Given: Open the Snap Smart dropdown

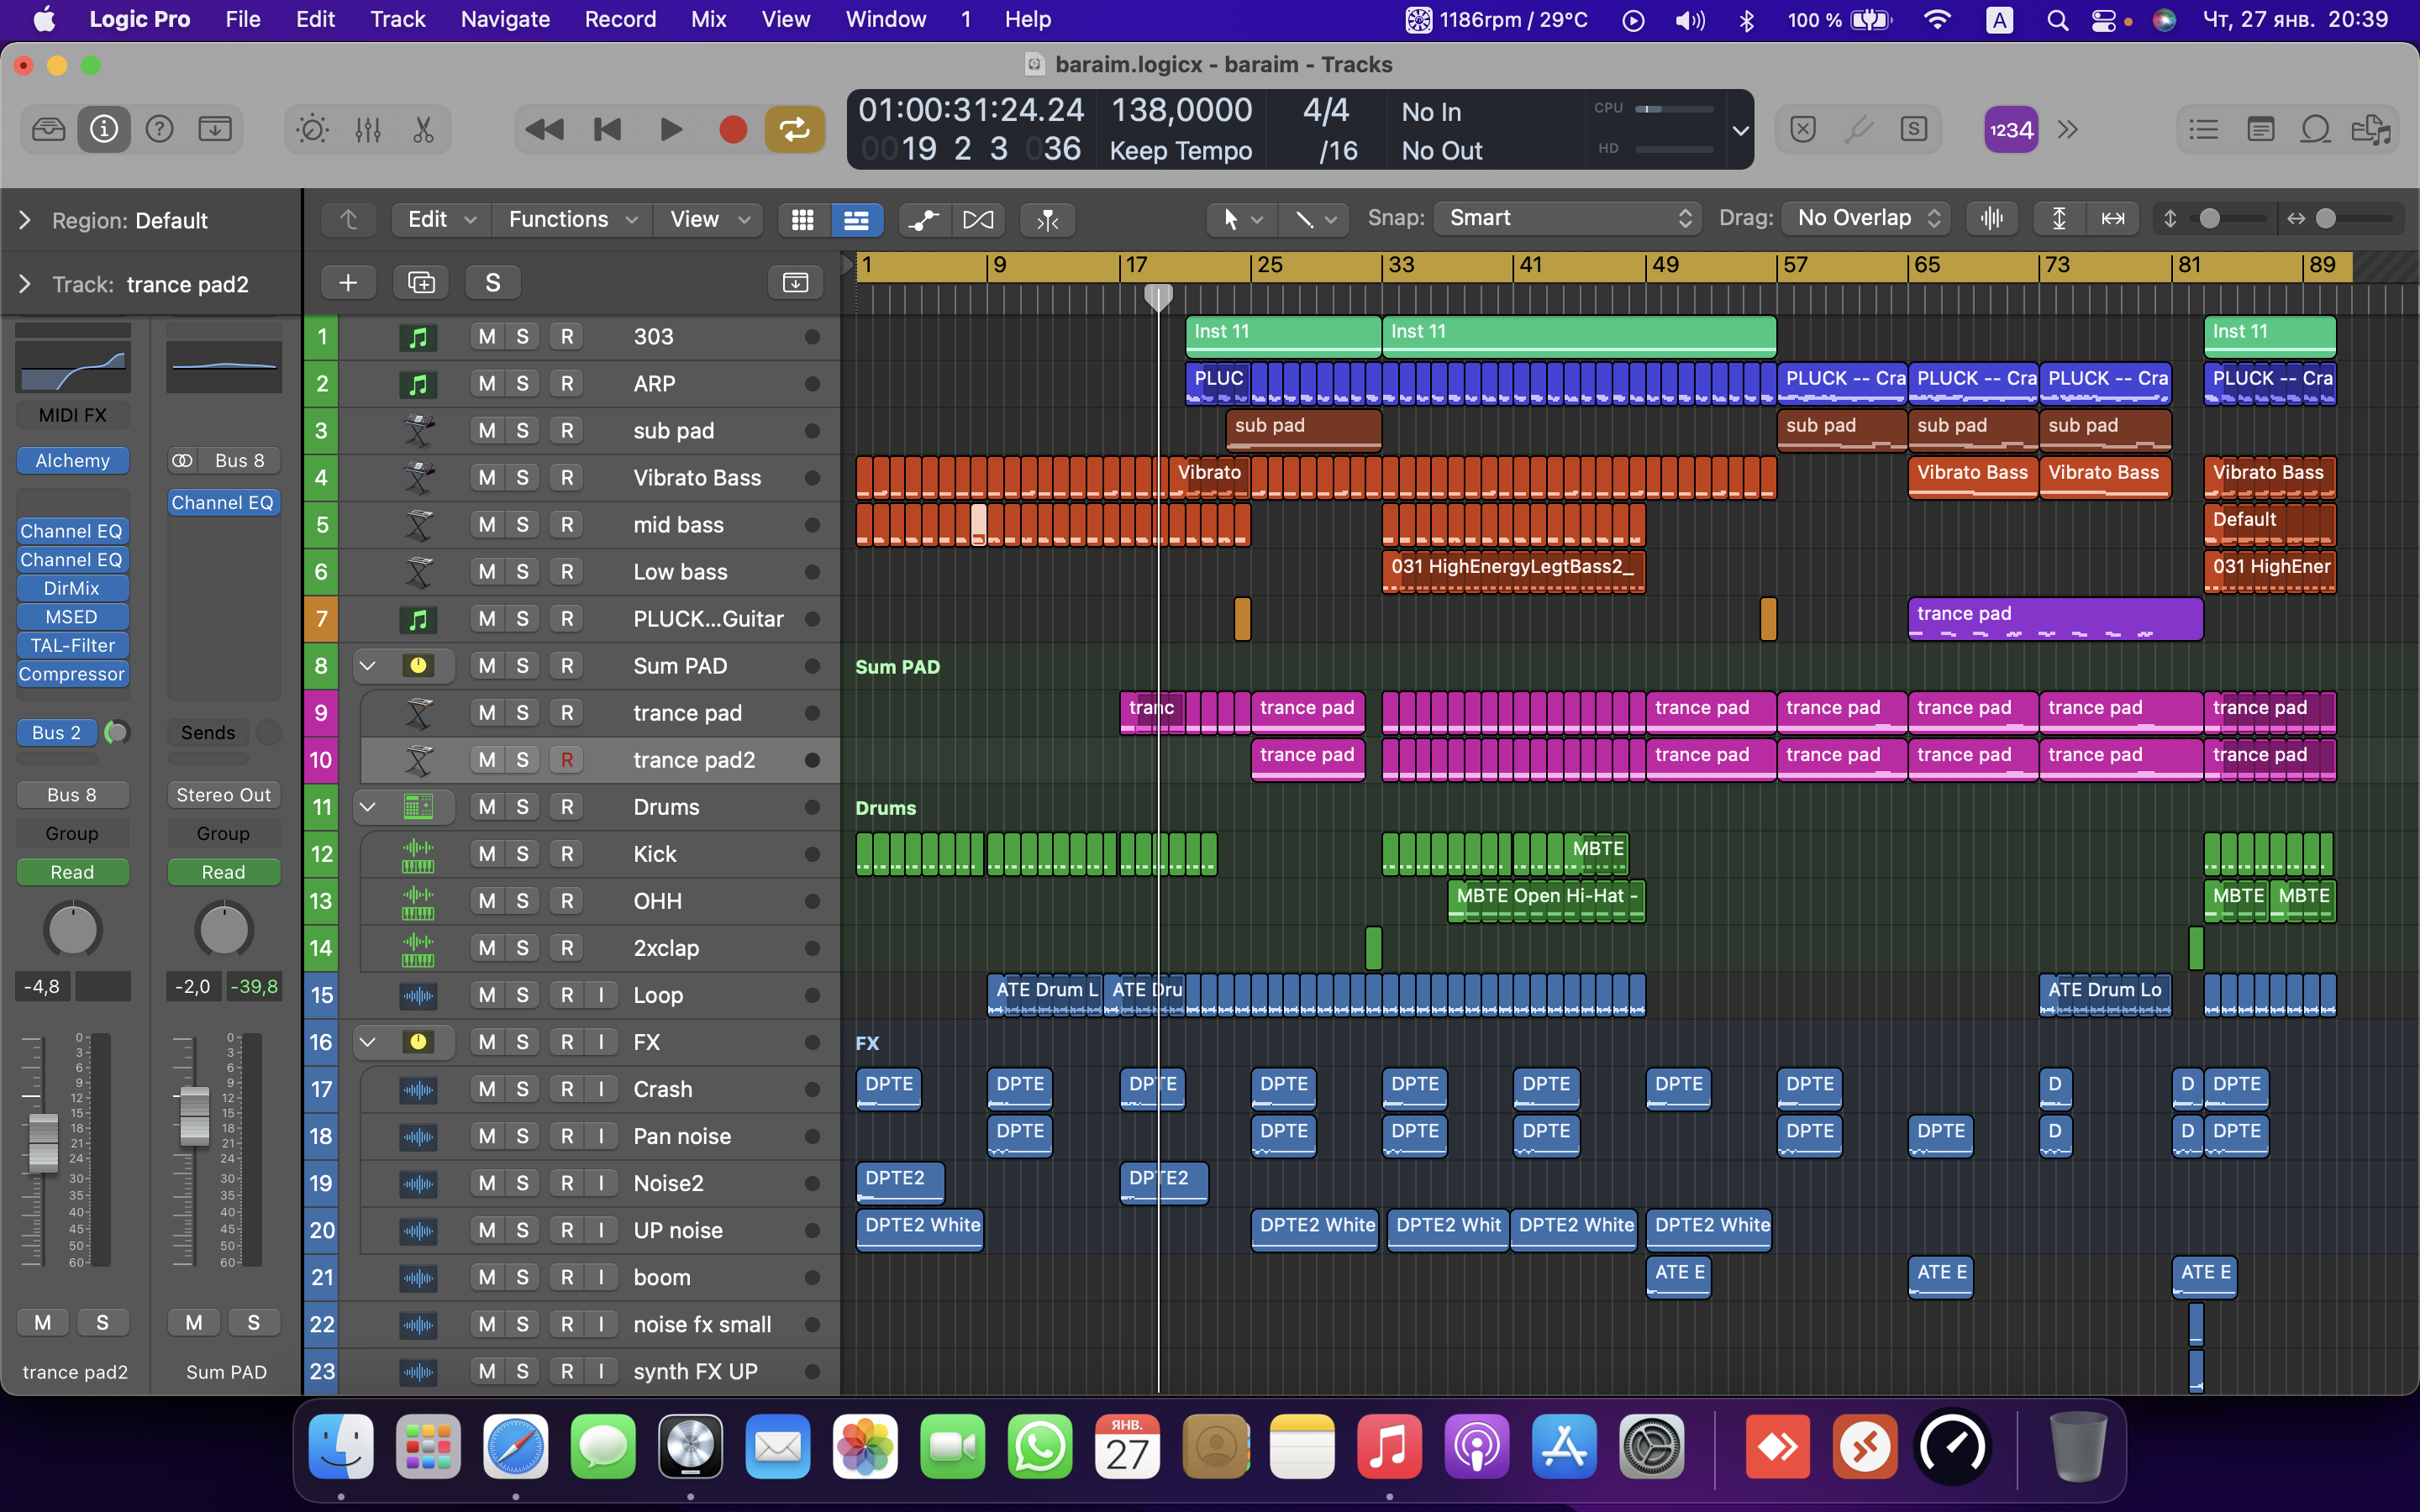Looking at the screenshot, I should tap(1566, 218).
